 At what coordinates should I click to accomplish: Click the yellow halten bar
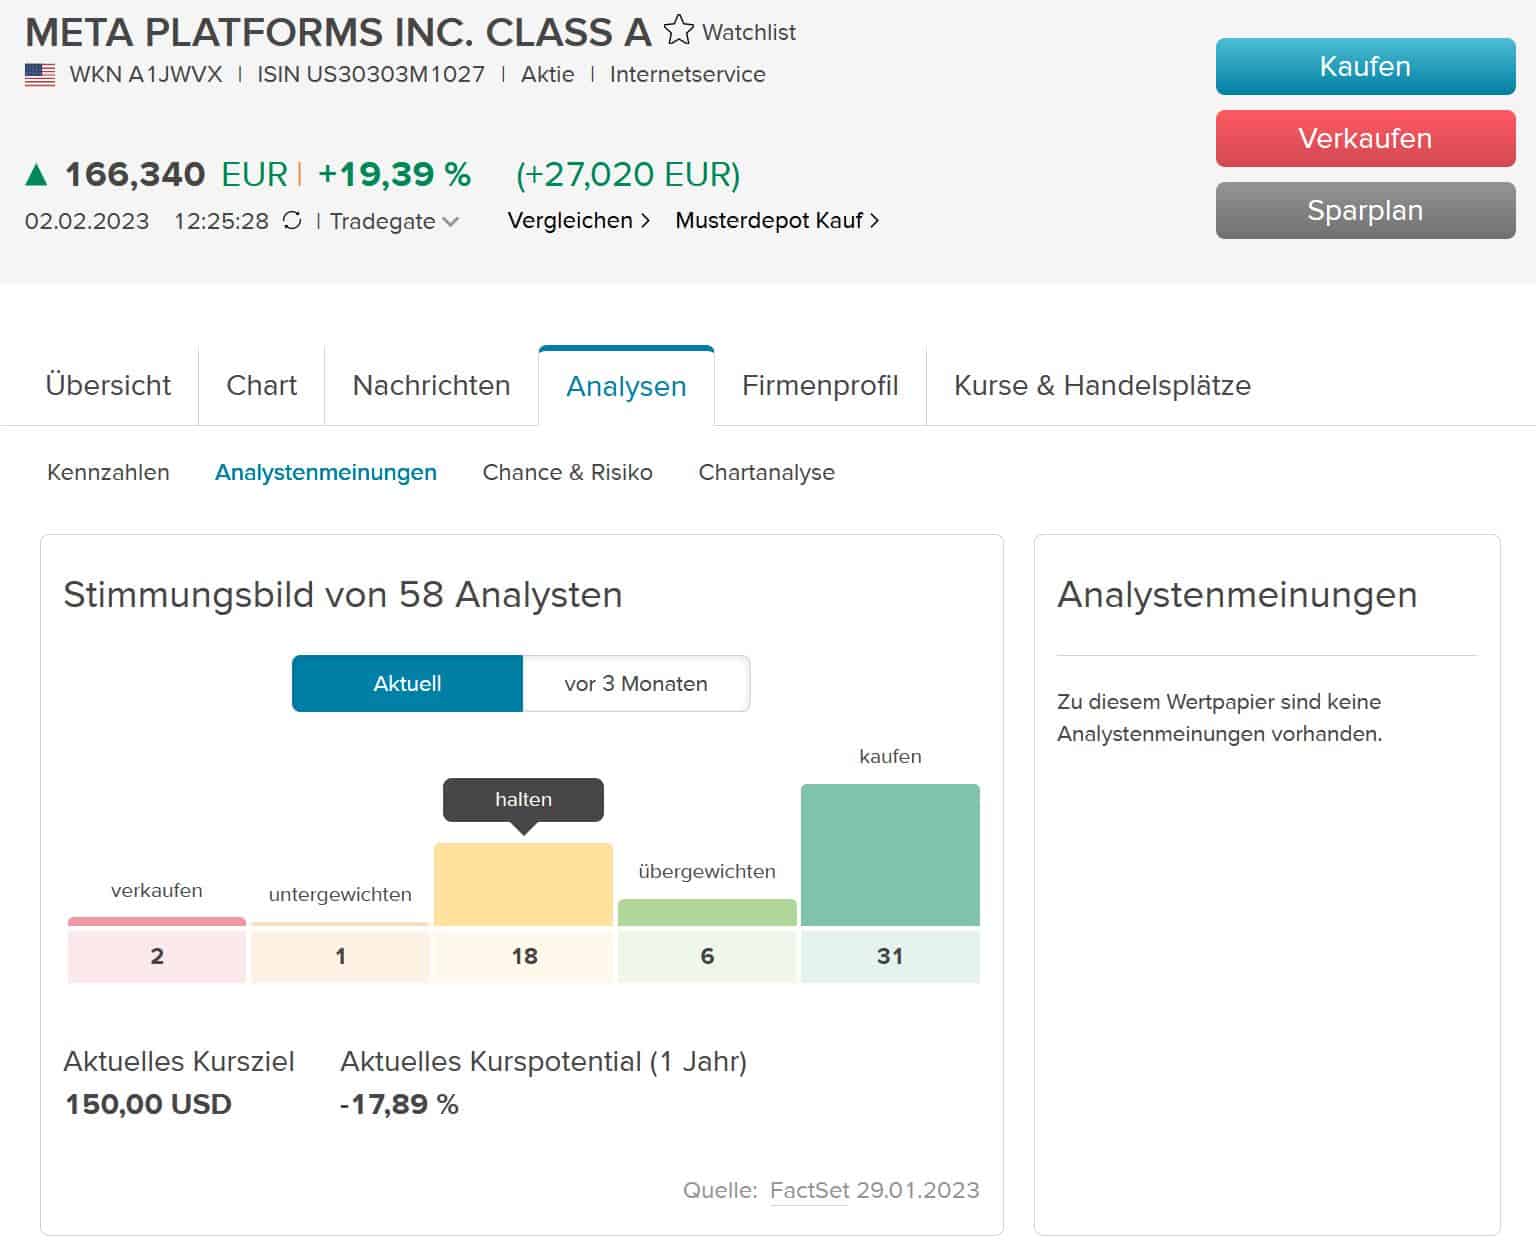click(x=523, y=884)
